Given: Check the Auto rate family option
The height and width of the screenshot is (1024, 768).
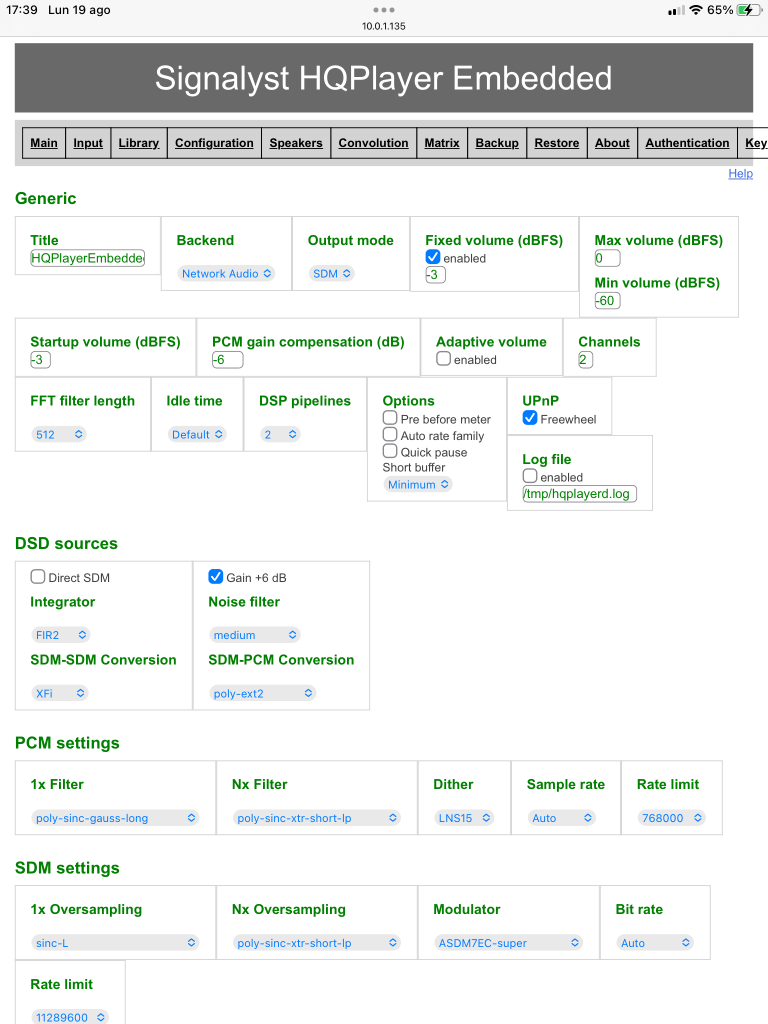Looking at the screenshot, I should (x=390, y=434).
